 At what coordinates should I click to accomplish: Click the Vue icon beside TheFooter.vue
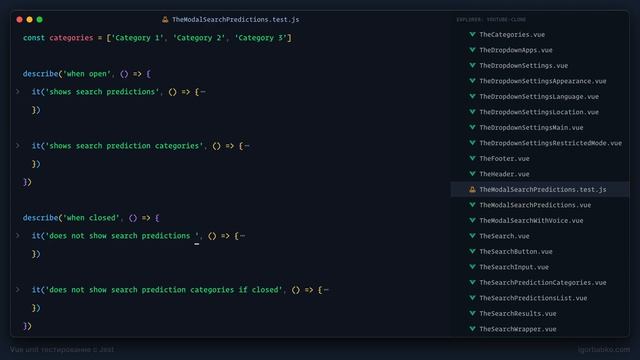pyautogui.click(x=472, y=158)
